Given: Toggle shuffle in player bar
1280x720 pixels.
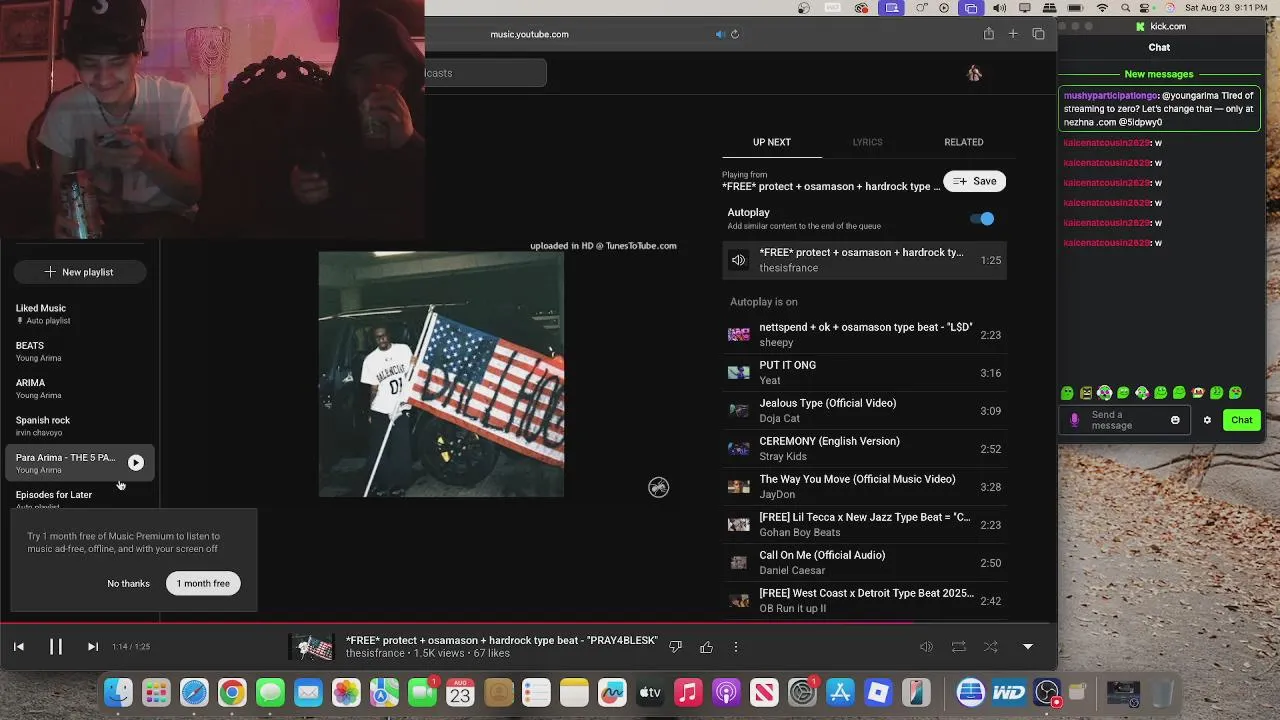Looking at the screenshot, I should 991,647.
